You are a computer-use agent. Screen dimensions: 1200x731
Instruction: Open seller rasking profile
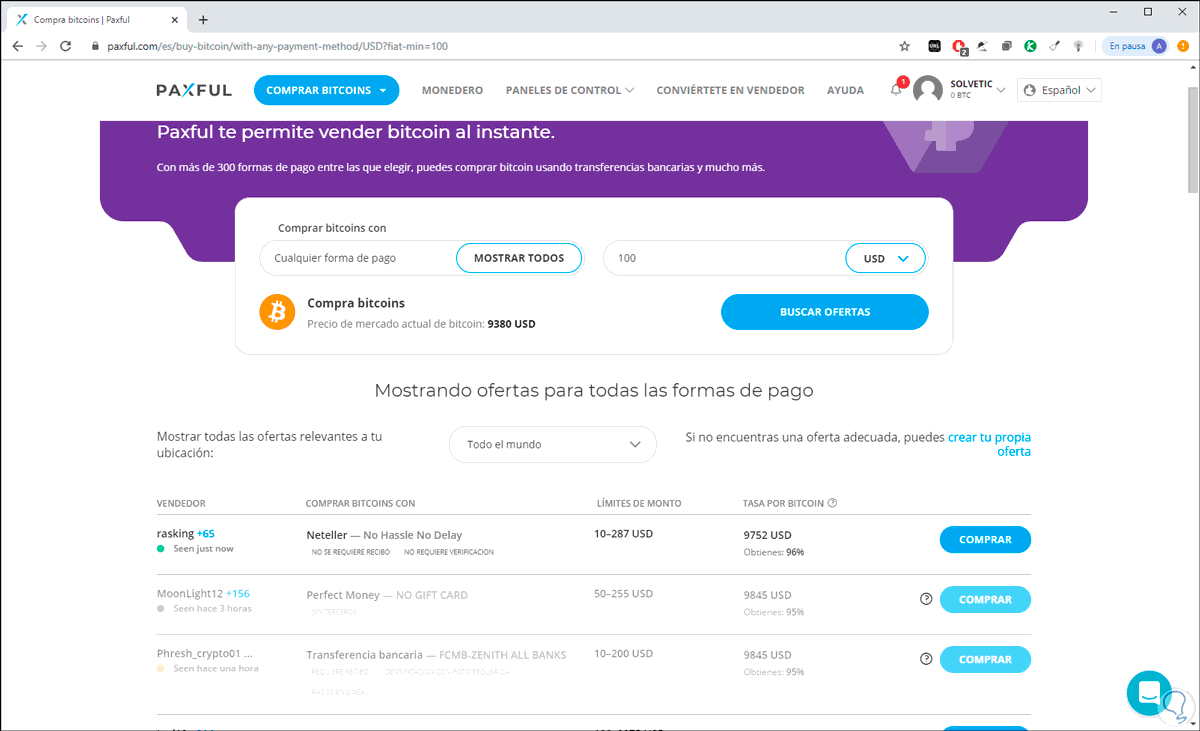175,534
